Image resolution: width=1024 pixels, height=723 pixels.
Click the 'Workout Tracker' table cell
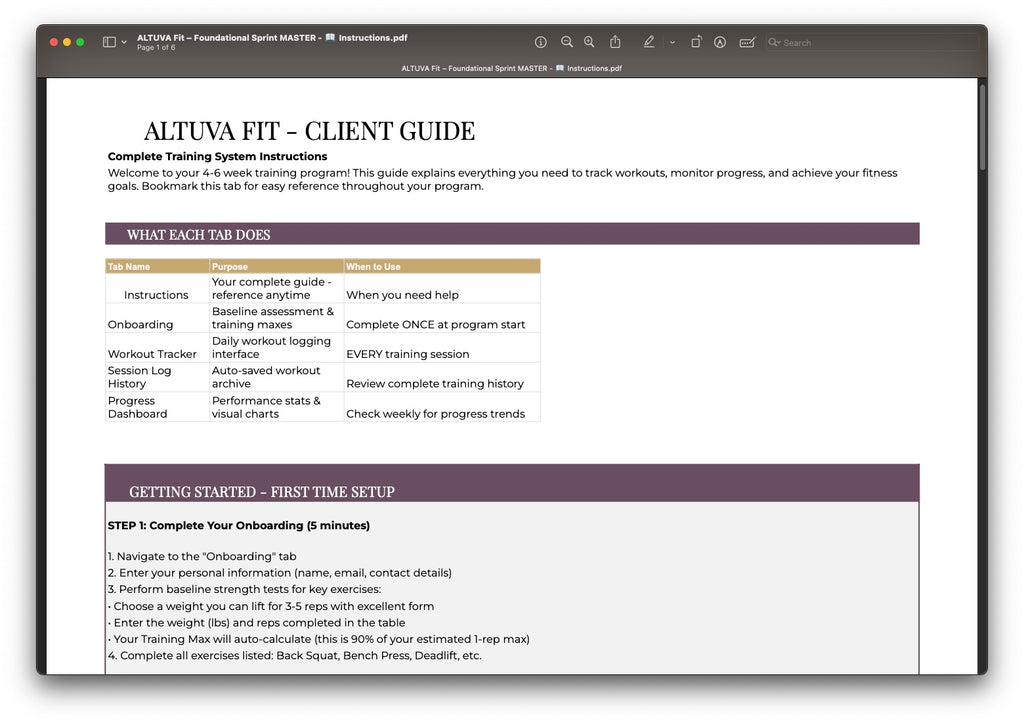click(x=153, y=354)
